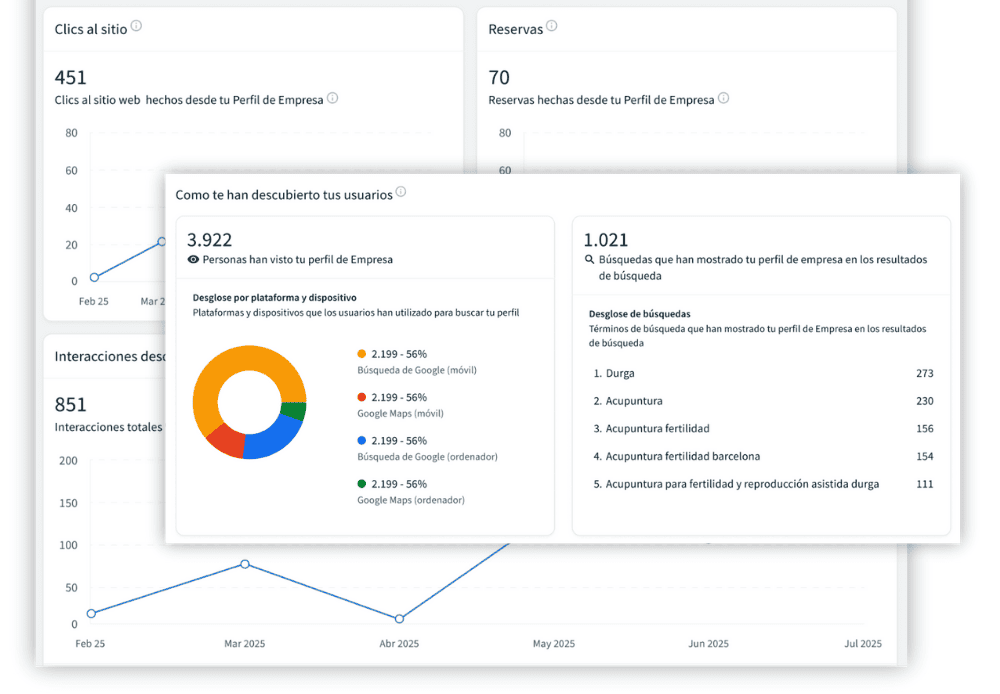Click the info icon beside the "Reservas" title
Image resolution: width=1000 pixels, height=694 pixels.
pyautogui.click(x=551, y=26)
